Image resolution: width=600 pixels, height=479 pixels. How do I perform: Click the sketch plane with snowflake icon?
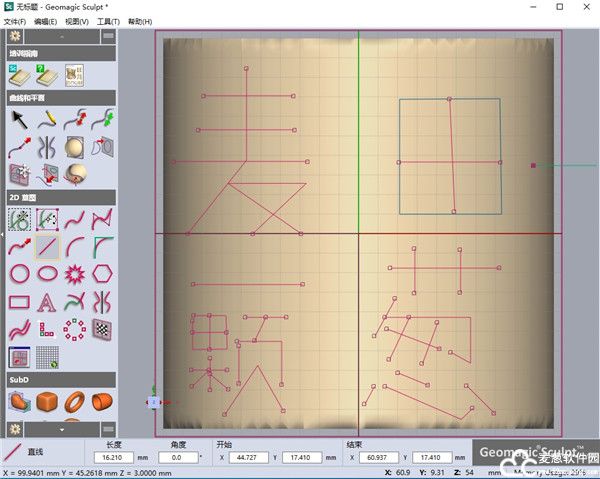pyautogui.click(x=19, y=174)
